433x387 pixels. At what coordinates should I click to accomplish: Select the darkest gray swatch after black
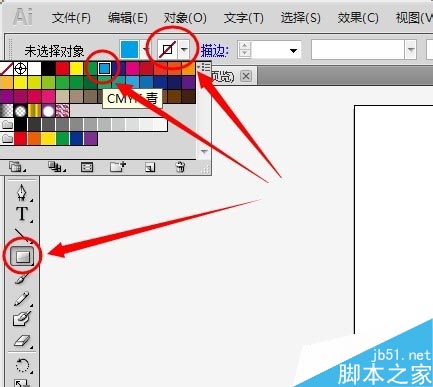(x=34, y=124)
